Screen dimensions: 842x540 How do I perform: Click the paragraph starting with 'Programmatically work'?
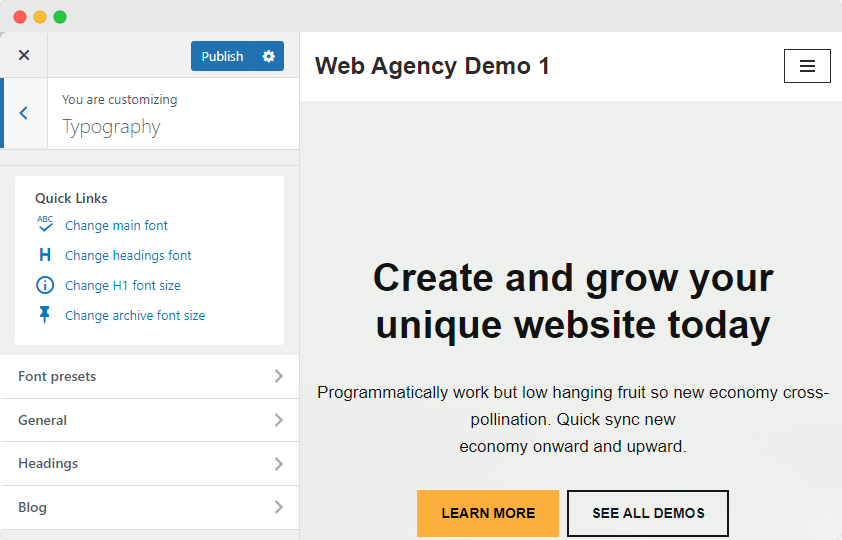coord(573,419)
